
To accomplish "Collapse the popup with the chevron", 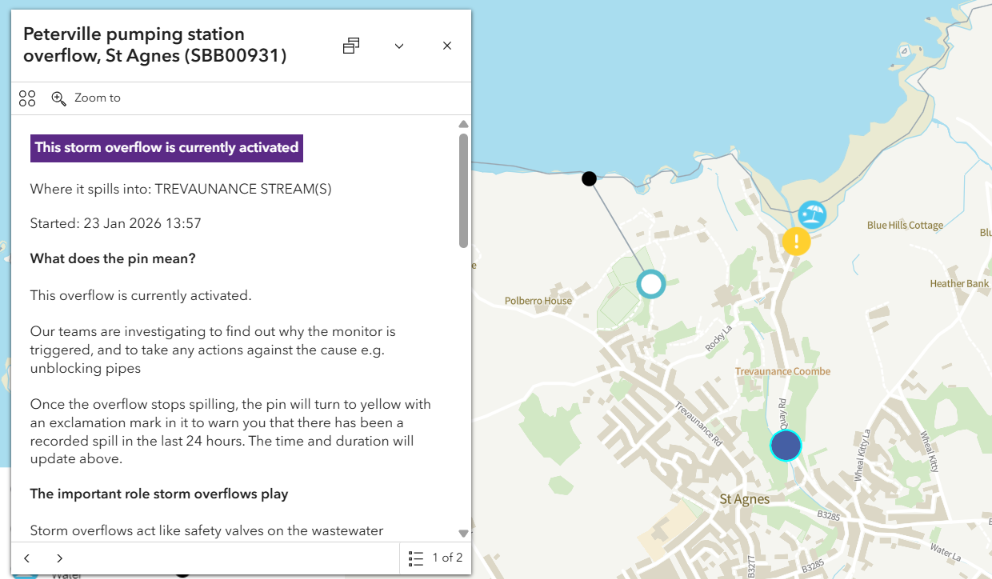I will pos(399,46).
